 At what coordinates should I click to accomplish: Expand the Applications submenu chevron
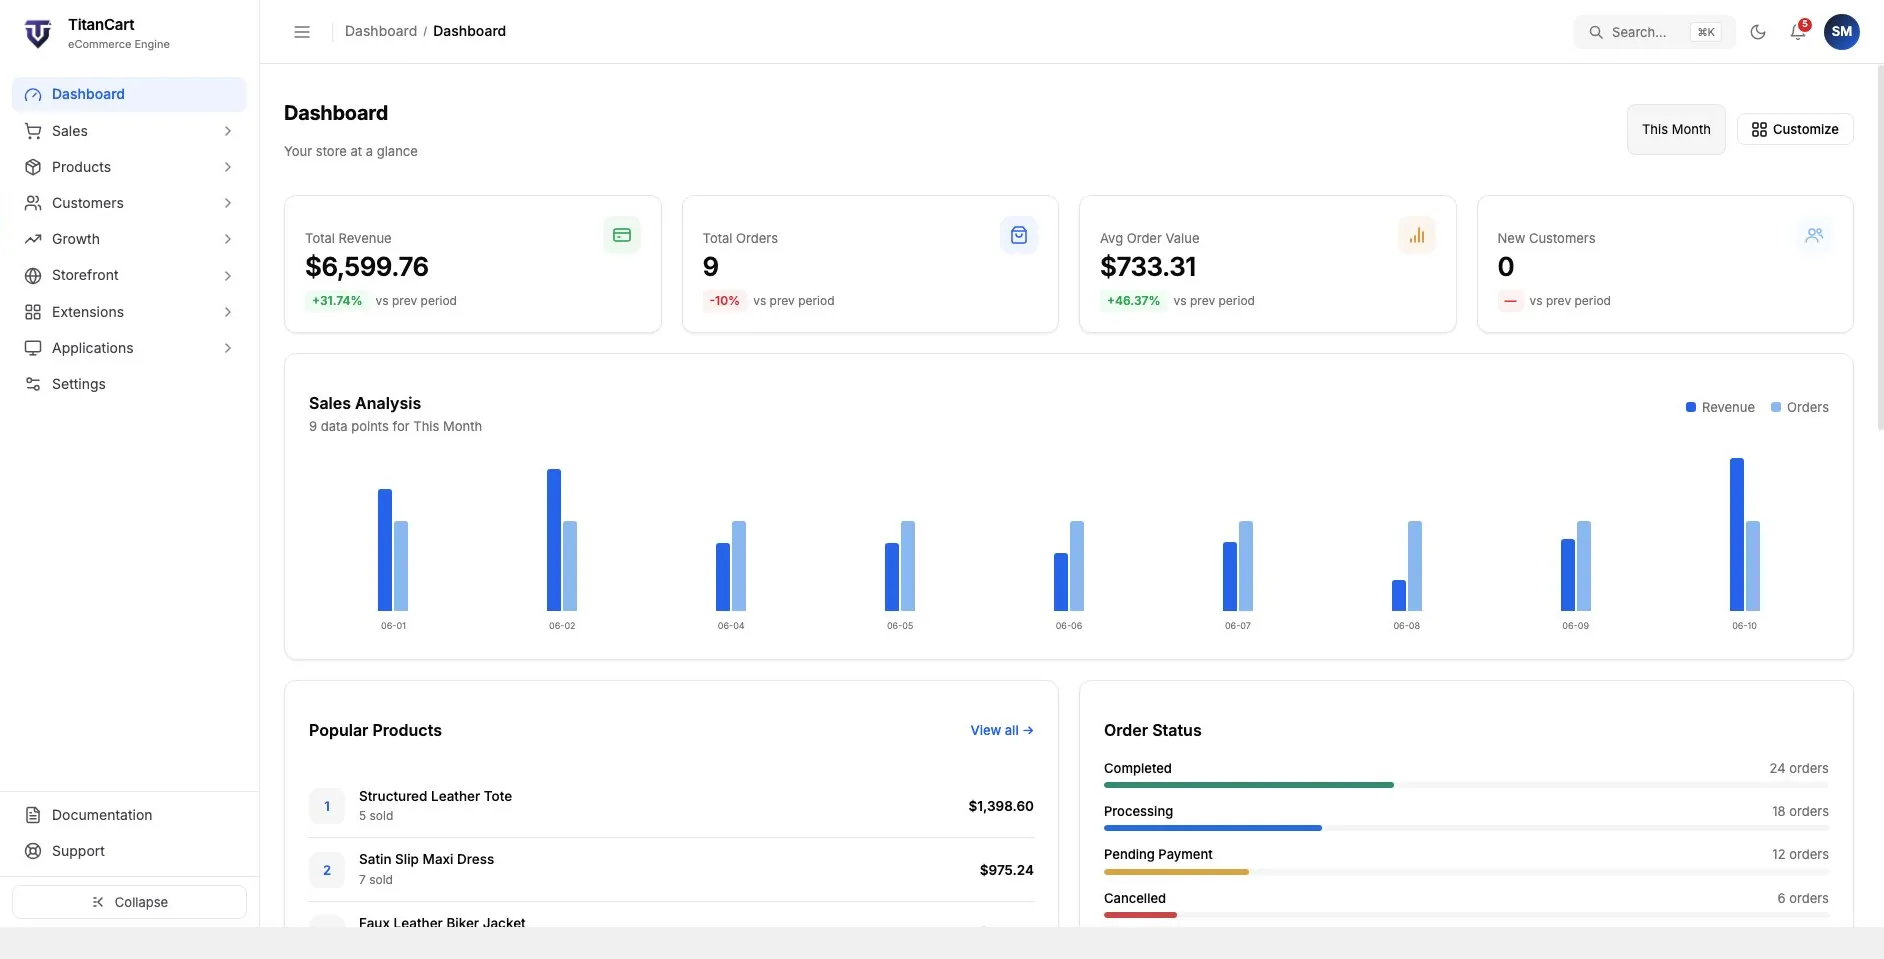(x=228, y=348)
